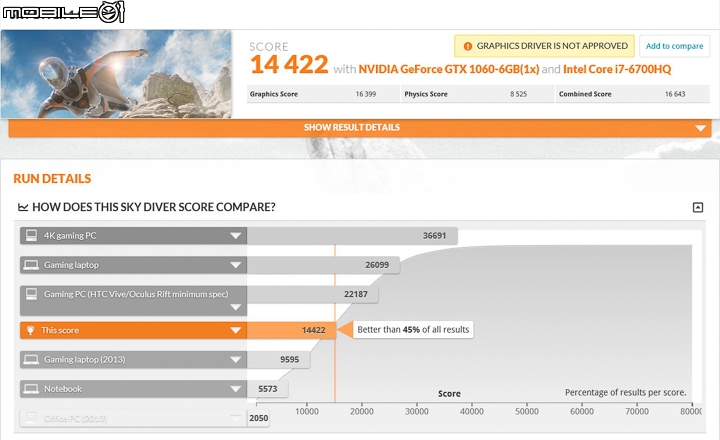720x440 pixels.
Task: Expand the Gaming laptop row arrow
Action: (x=236, y=265)
